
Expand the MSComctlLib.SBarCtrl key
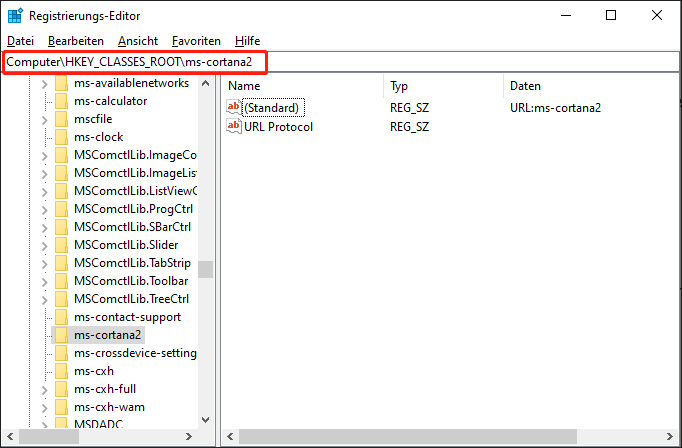click(44, 227)
